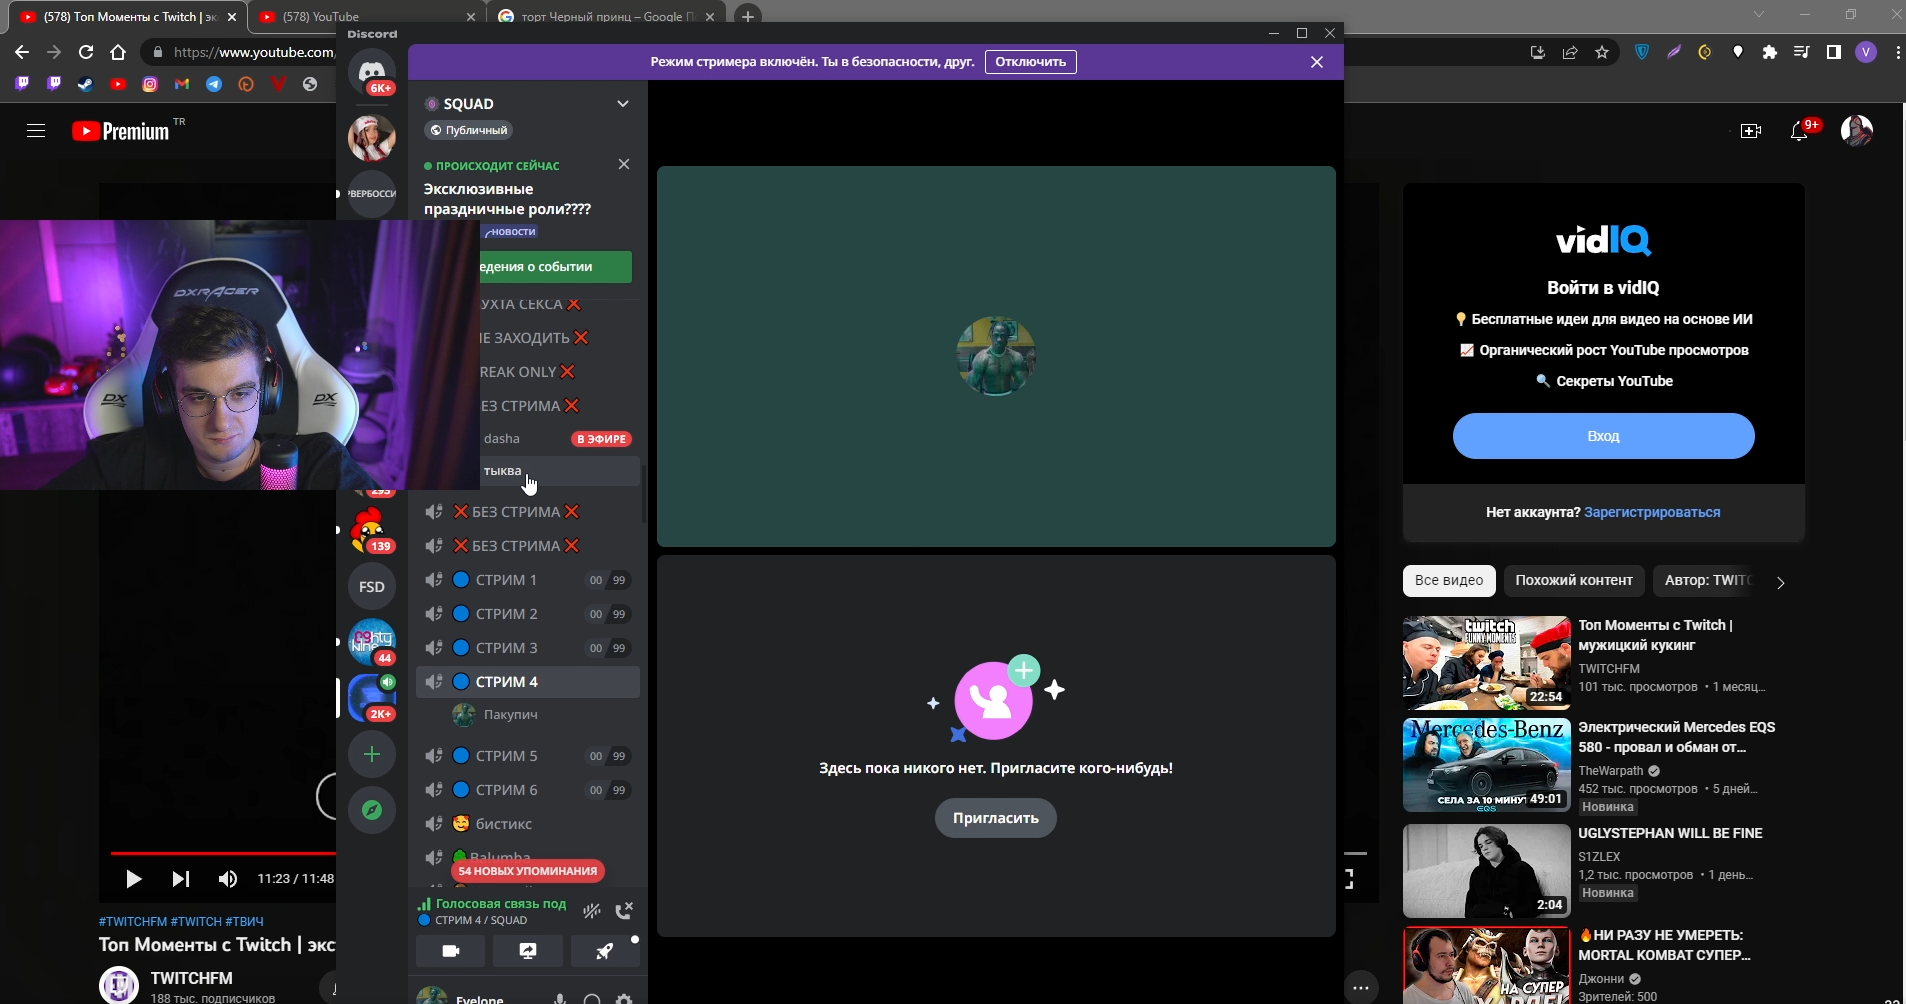Launch an activity via rocket icon
This screenshot has height=1004, width=1906.
pyautogui.click(x=604, y=951)
